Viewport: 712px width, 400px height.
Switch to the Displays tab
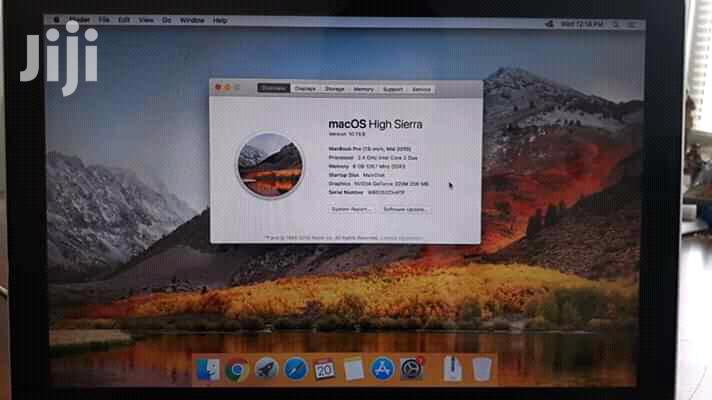(x=305, y=89)
